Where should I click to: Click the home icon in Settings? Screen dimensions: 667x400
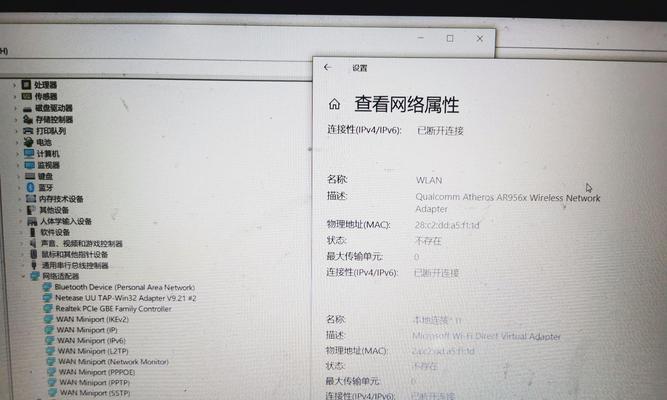coord(334,104)
